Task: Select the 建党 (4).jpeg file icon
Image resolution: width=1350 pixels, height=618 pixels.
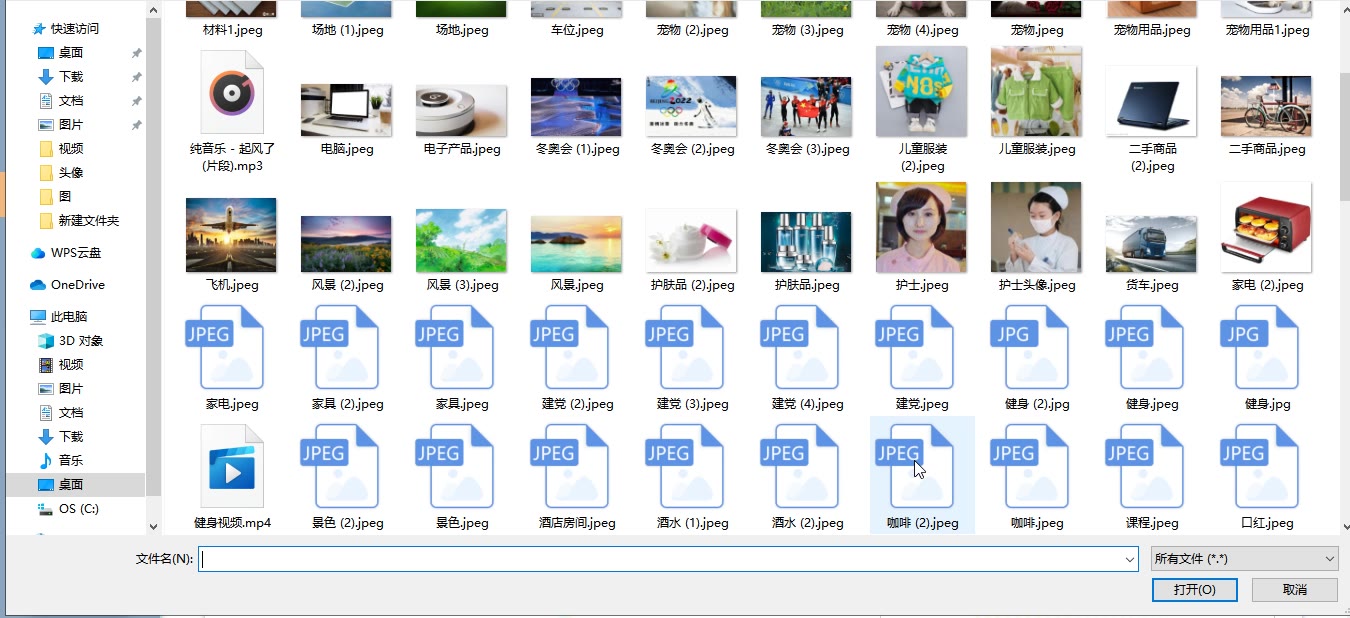Action: [x=800, y=346]
